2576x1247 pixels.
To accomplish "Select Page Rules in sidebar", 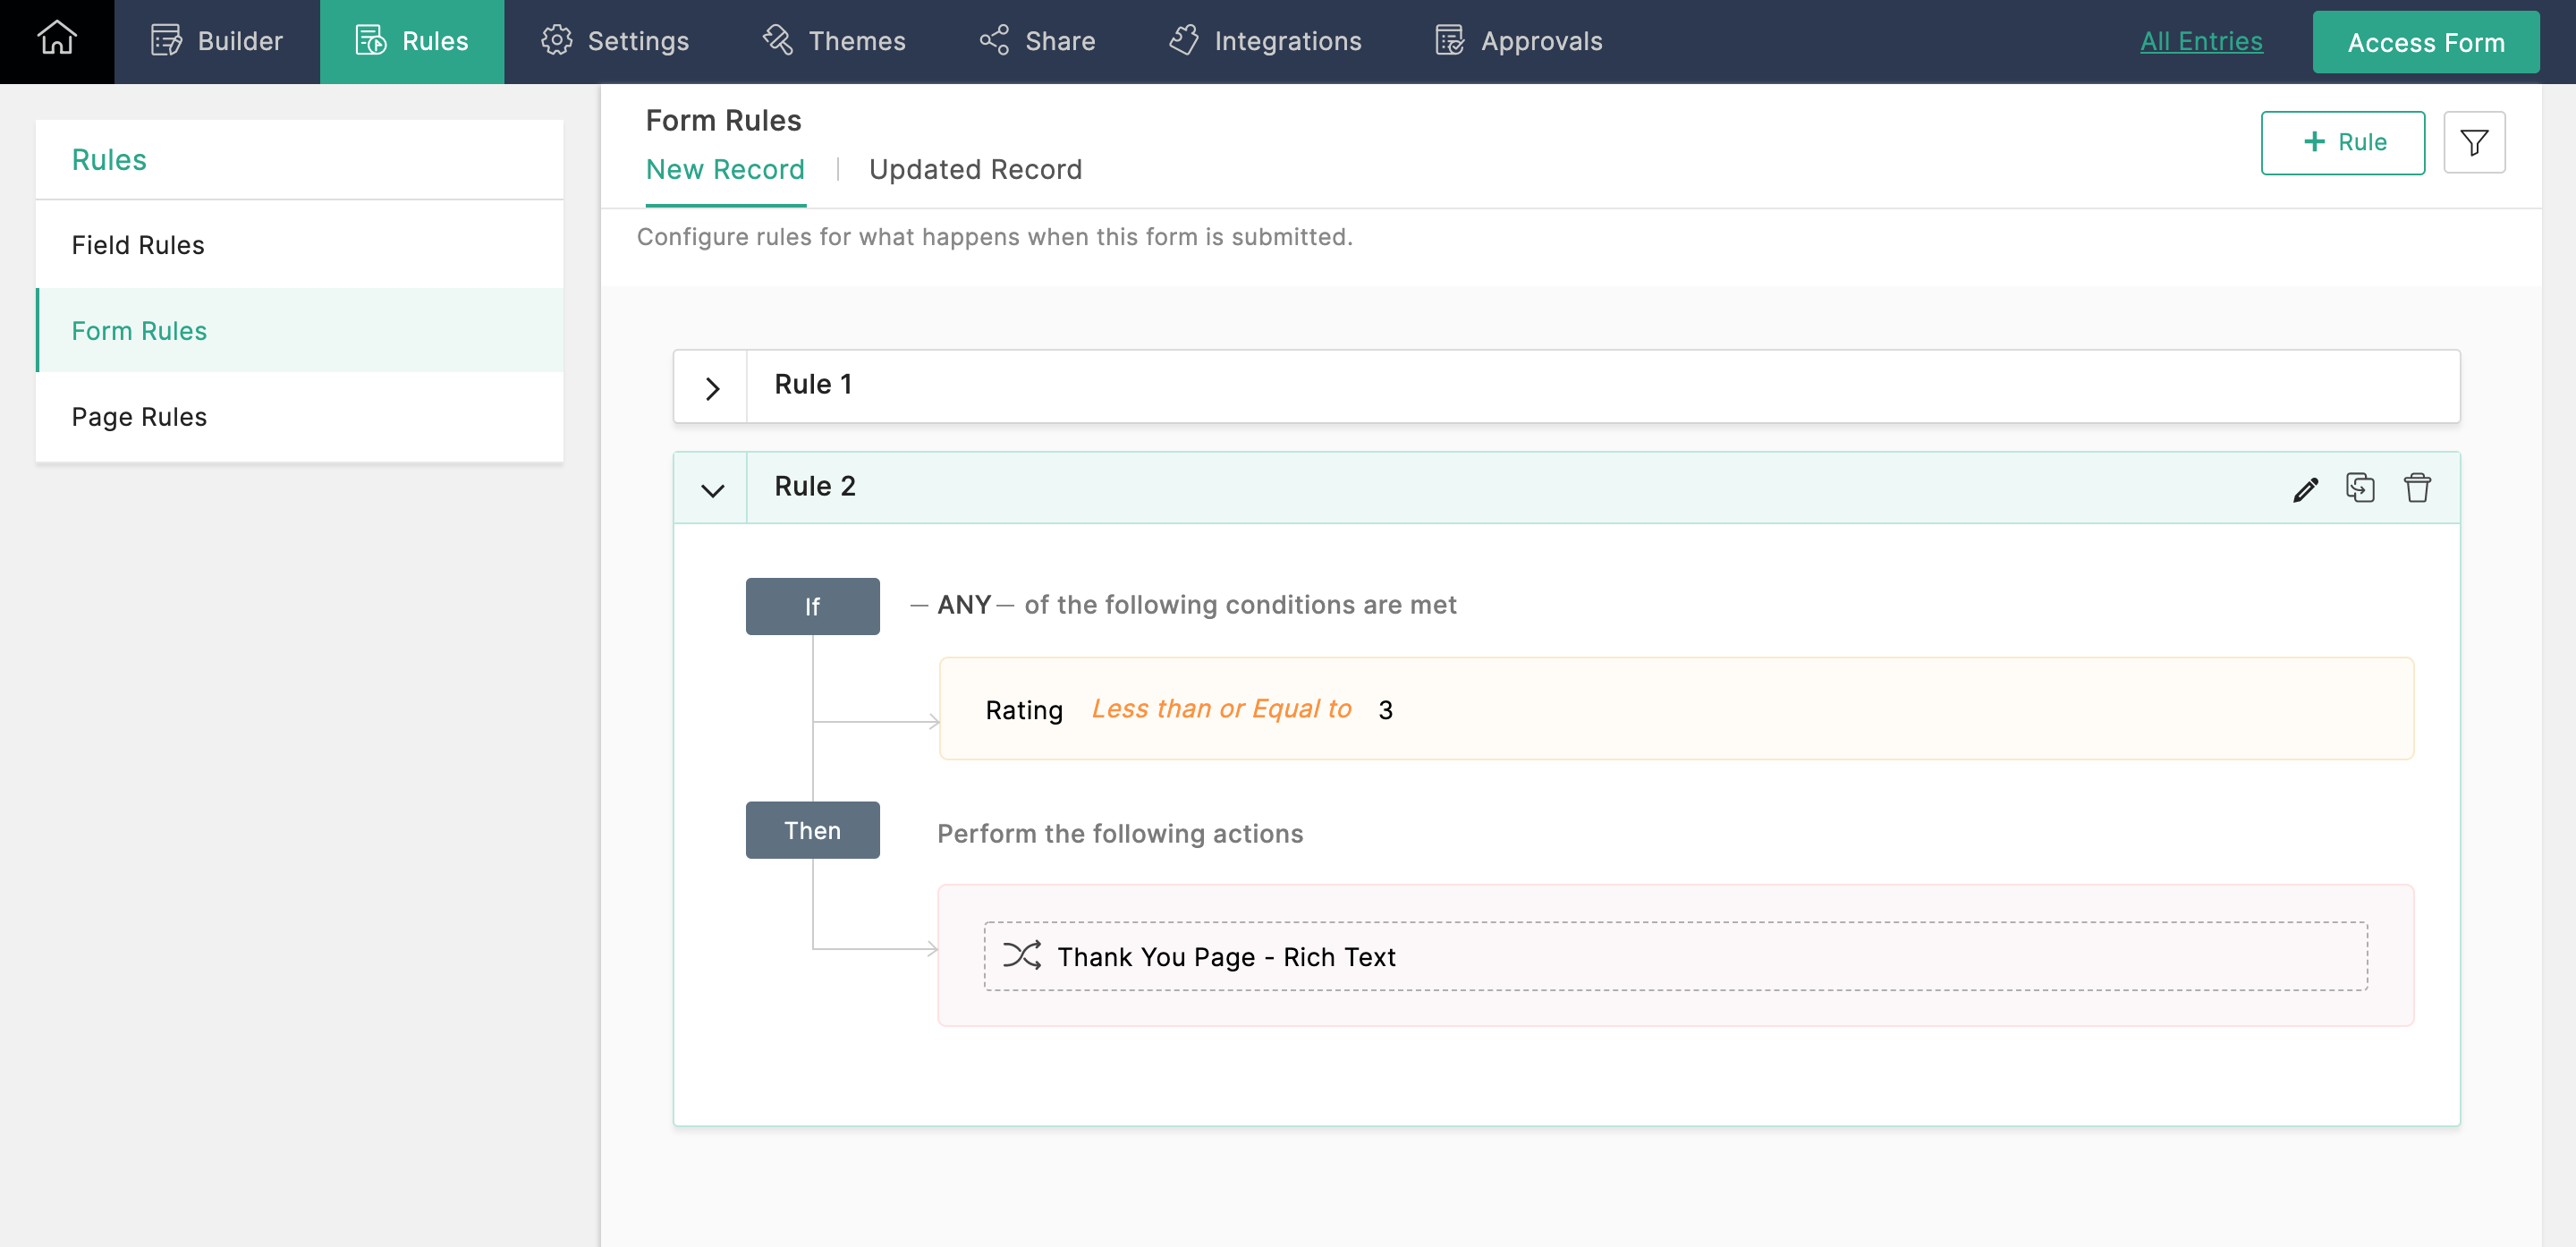I will click(x=139, y=417).
